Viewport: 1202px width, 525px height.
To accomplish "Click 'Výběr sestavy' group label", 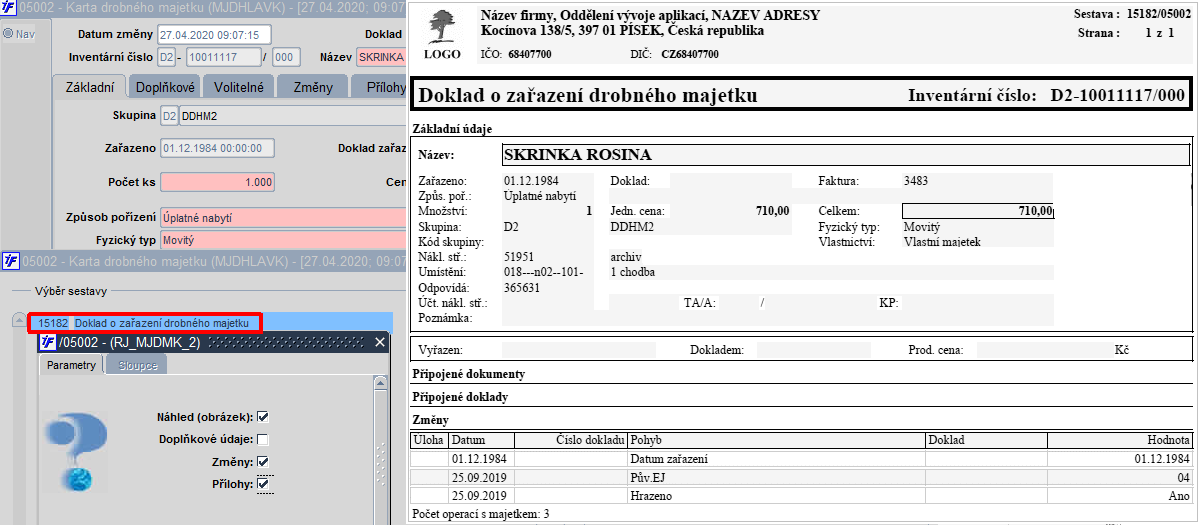I will click(71, 291).
